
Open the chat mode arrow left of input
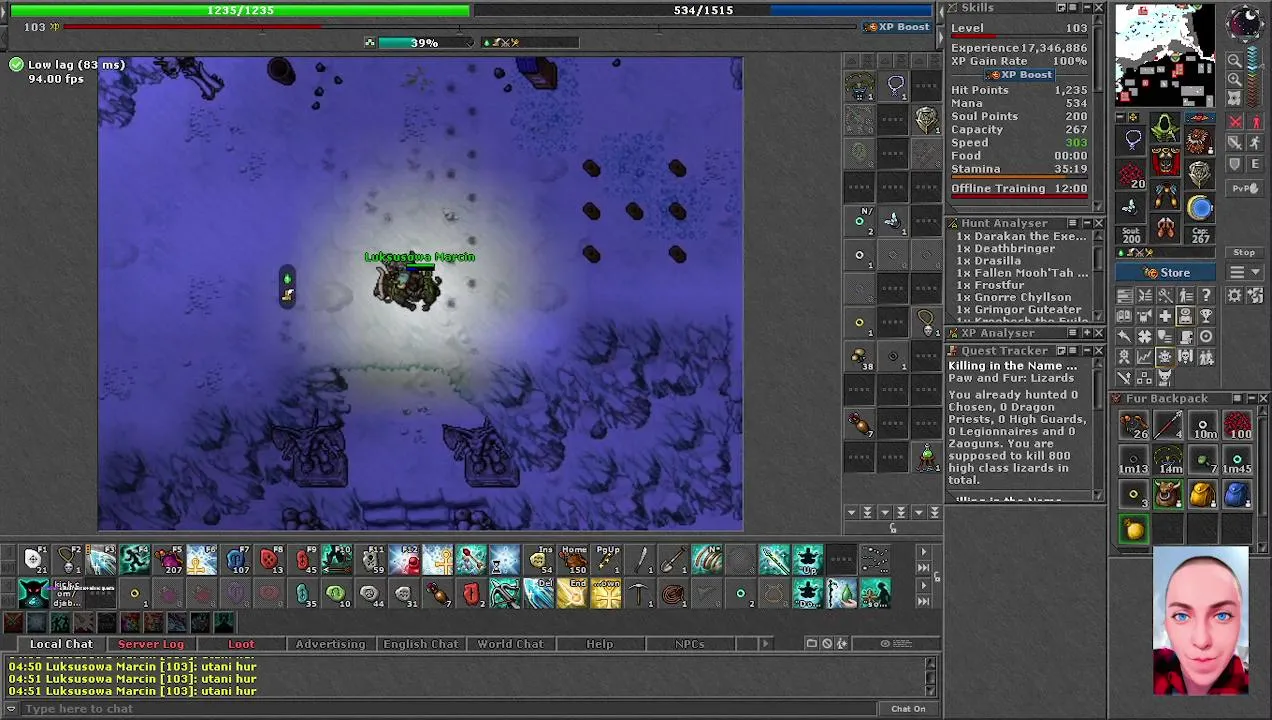12,708
